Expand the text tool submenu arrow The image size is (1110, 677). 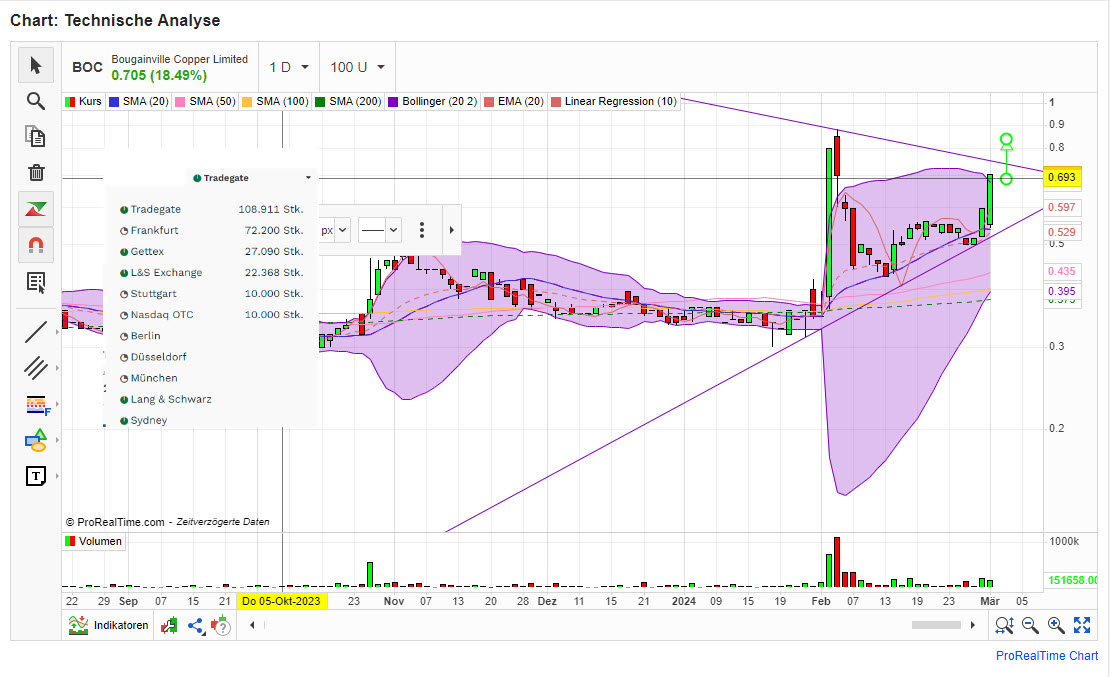click(57, 476)
